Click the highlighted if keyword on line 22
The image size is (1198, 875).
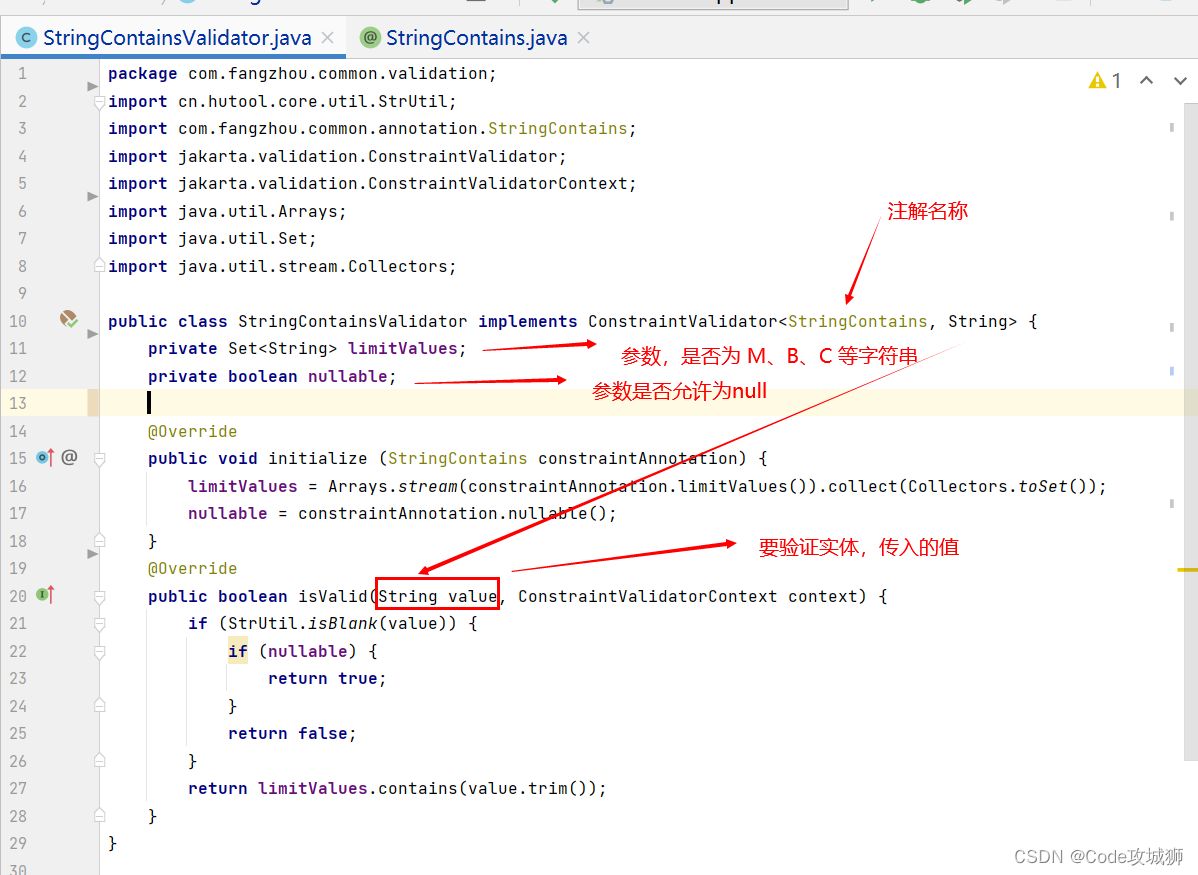pos(238,651)
